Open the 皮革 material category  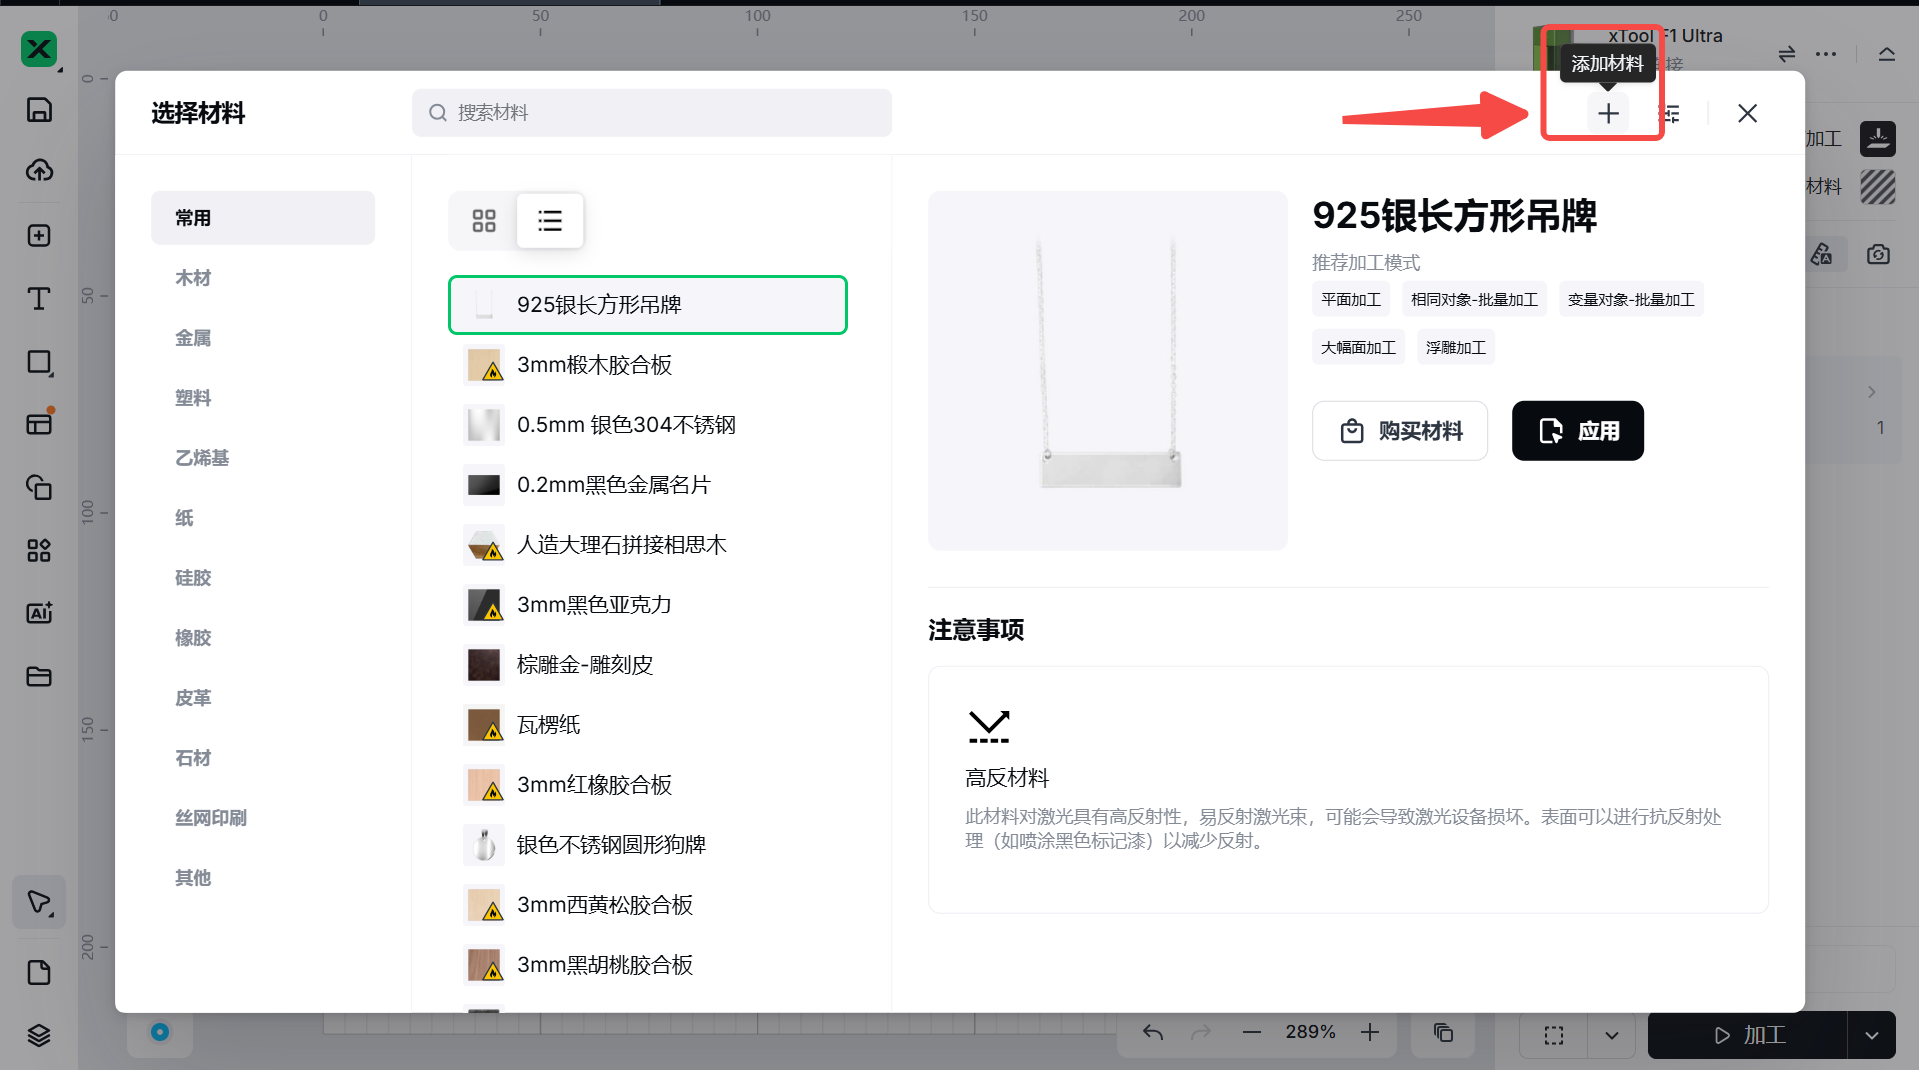tap(193, 698)
